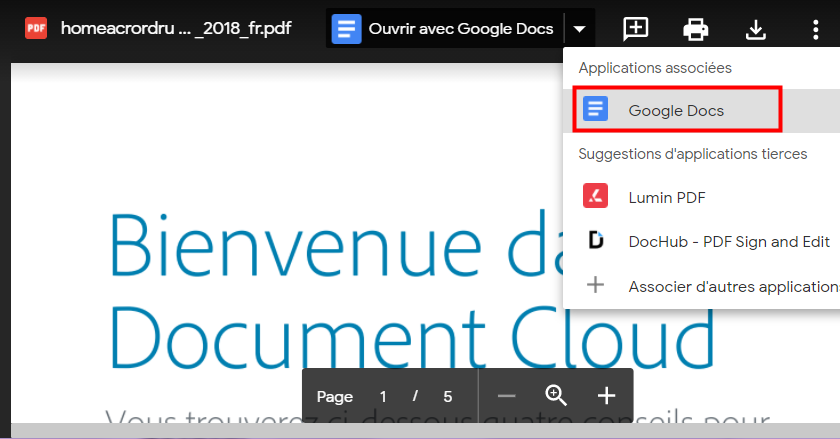The width and height of the screenshot is (840, 439).
Task: Click the Lumin PDF red icon
Action: point(595,196)
